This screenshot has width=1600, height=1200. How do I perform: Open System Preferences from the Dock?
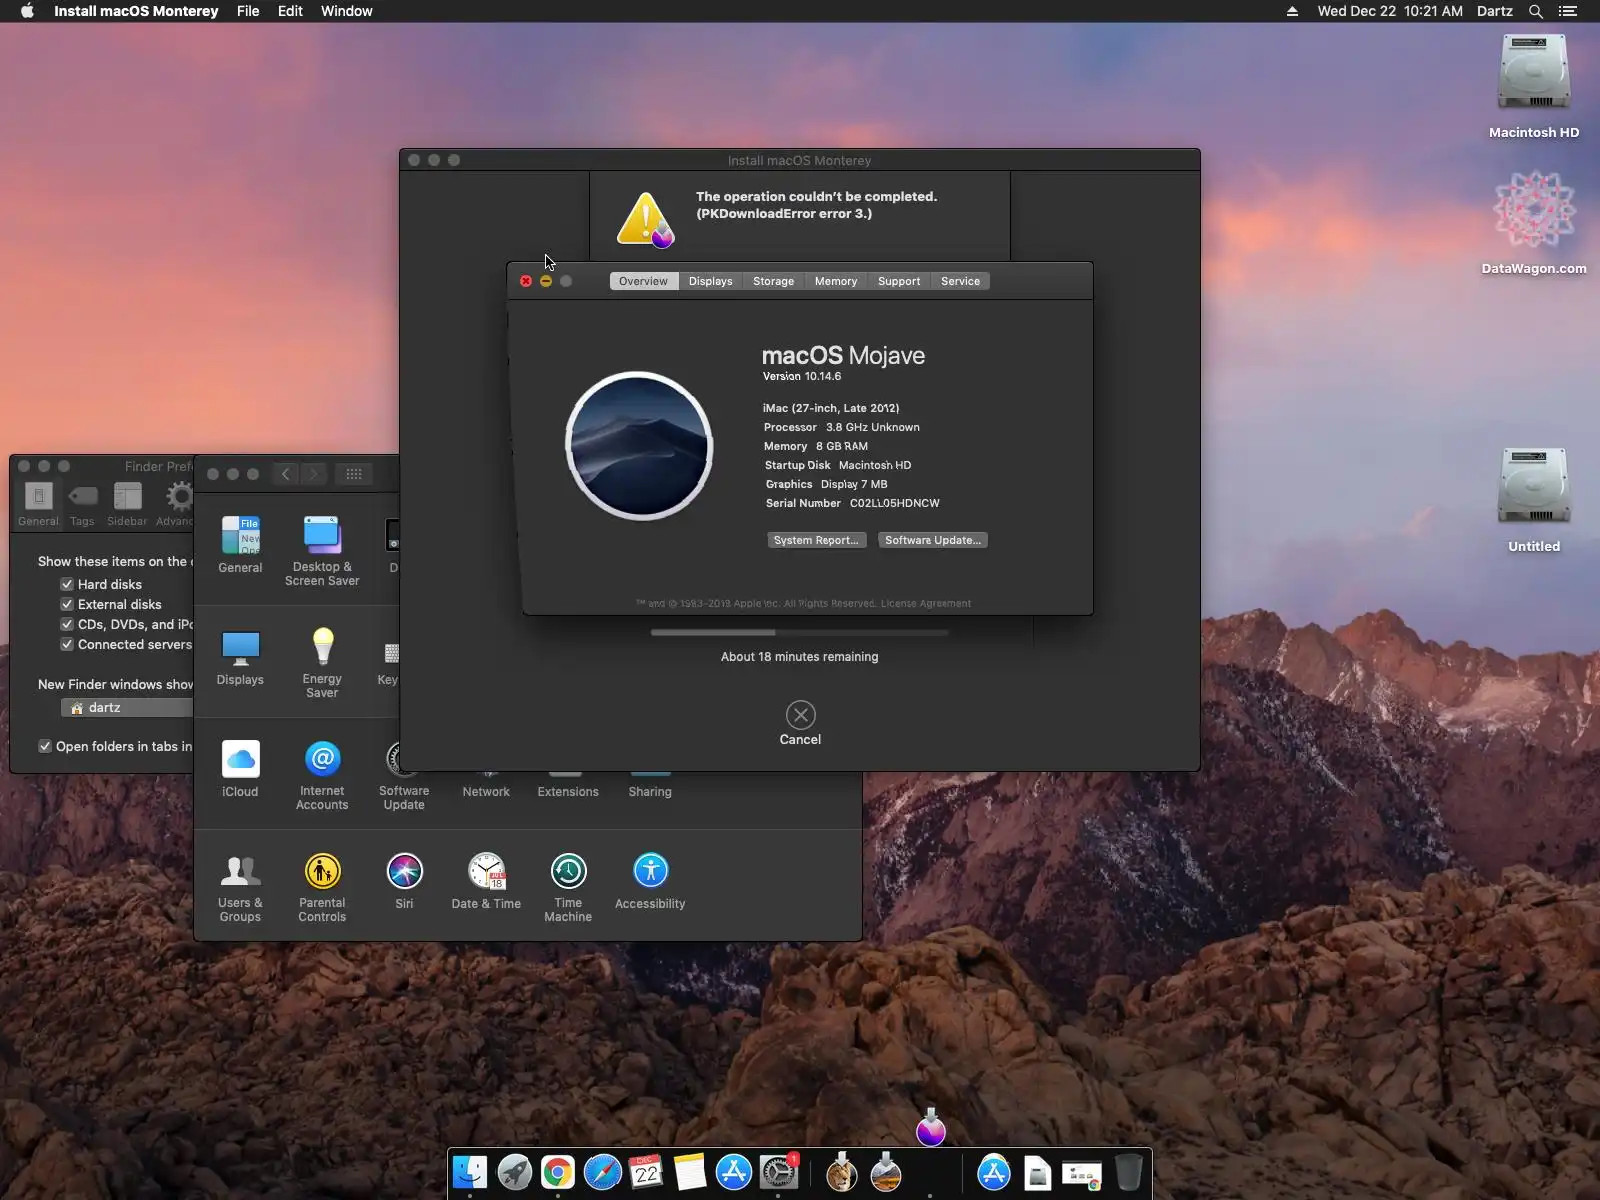point(778,1173)
